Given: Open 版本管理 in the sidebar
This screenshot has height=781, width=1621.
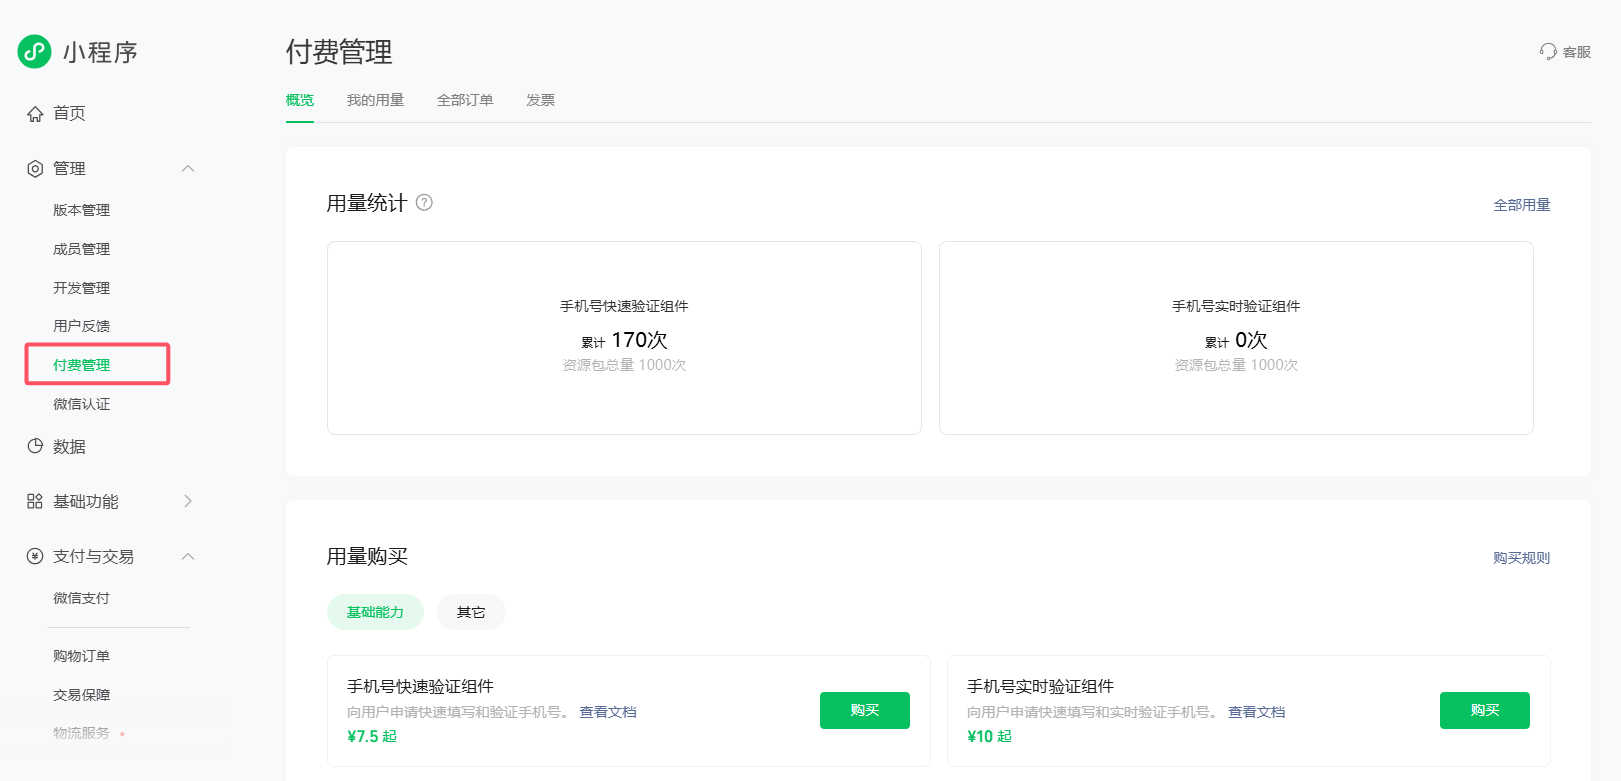Looking at the screenshot, I should tap(81, 210).
